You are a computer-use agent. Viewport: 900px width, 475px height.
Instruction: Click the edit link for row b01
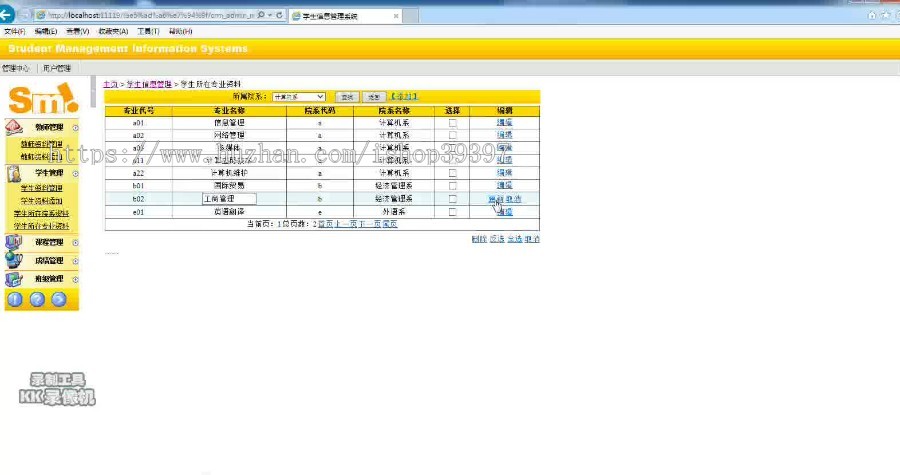(x=505, y=185)
